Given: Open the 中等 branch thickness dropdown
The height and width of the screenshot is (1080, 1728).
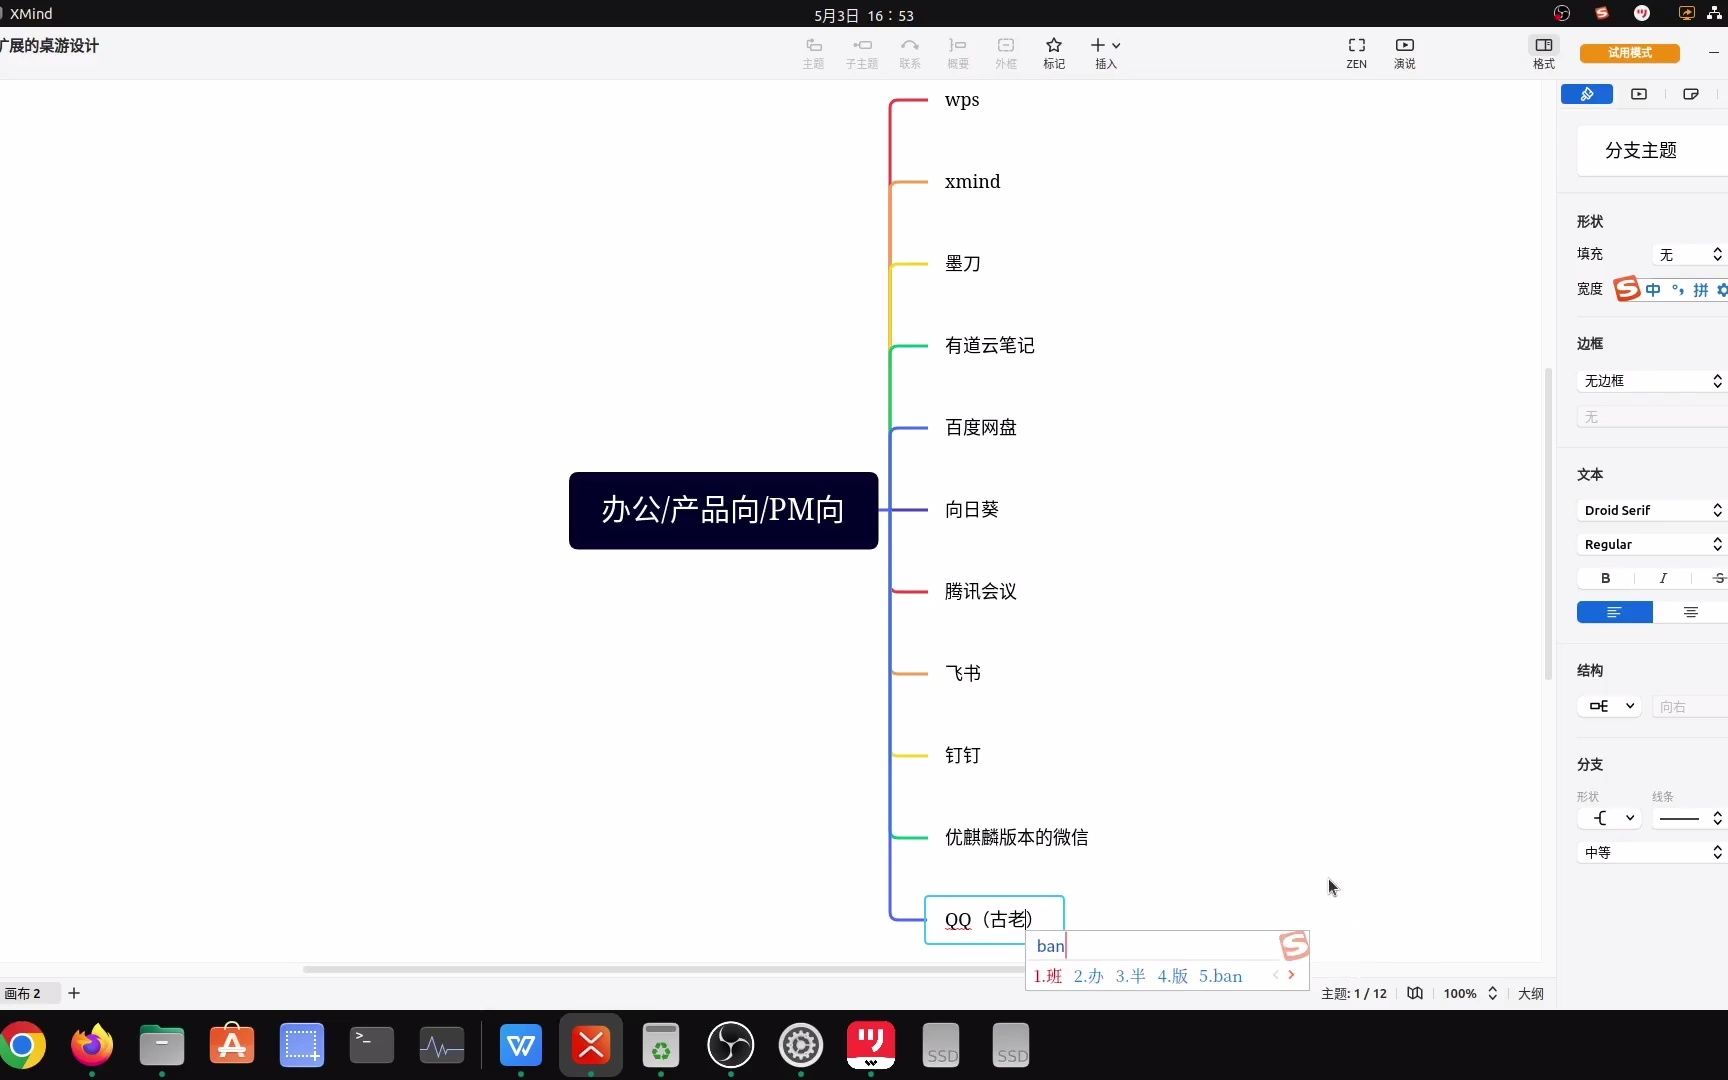Looking at the screenshot, I should click(x=1652, y=852).
